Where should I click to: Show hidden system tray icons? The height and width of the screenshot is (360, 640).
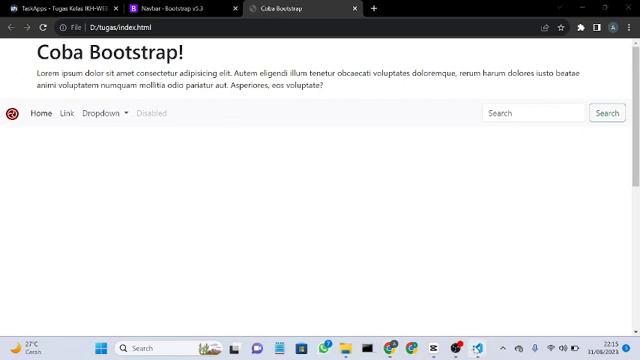[503, 349]
